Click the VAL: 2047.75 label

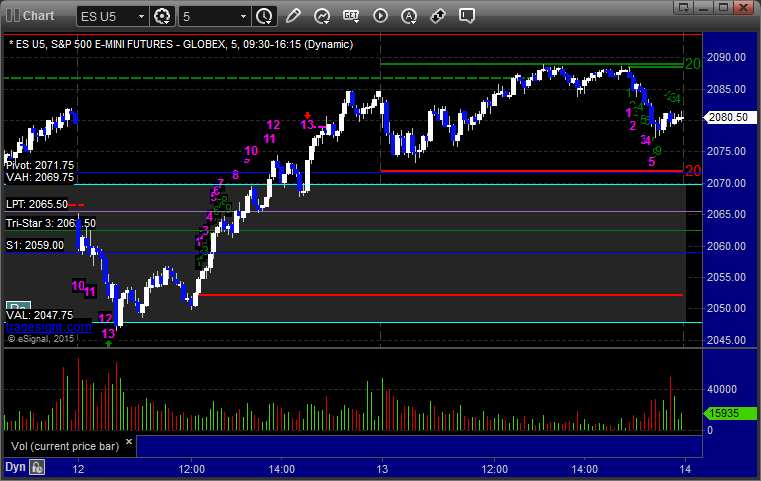pos(39,315)
